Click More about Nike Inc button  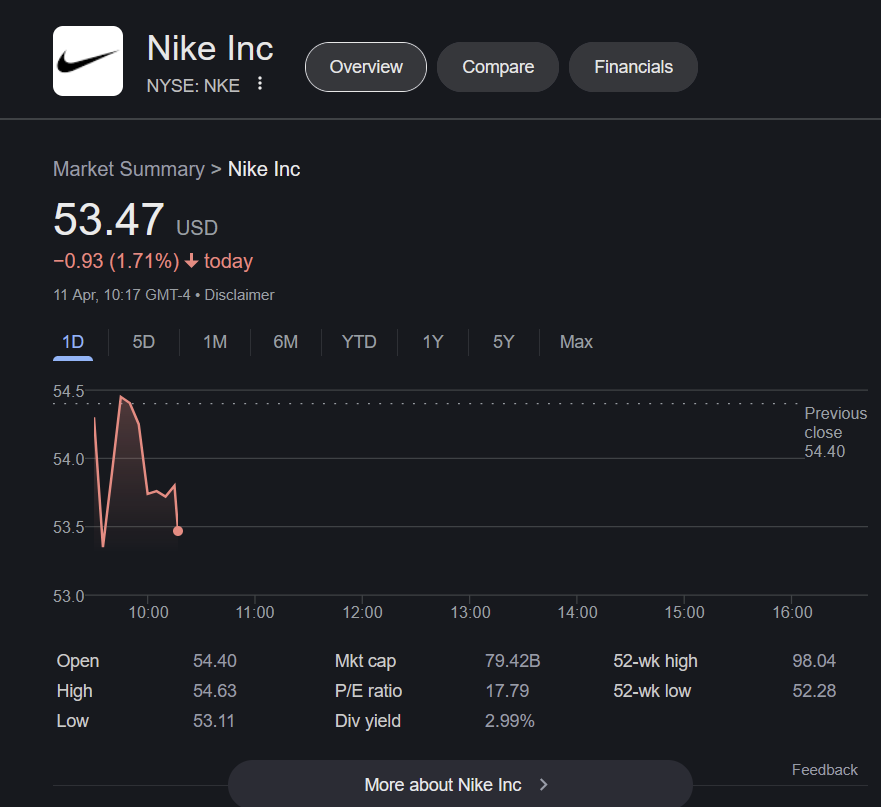(x=460, y=784)
